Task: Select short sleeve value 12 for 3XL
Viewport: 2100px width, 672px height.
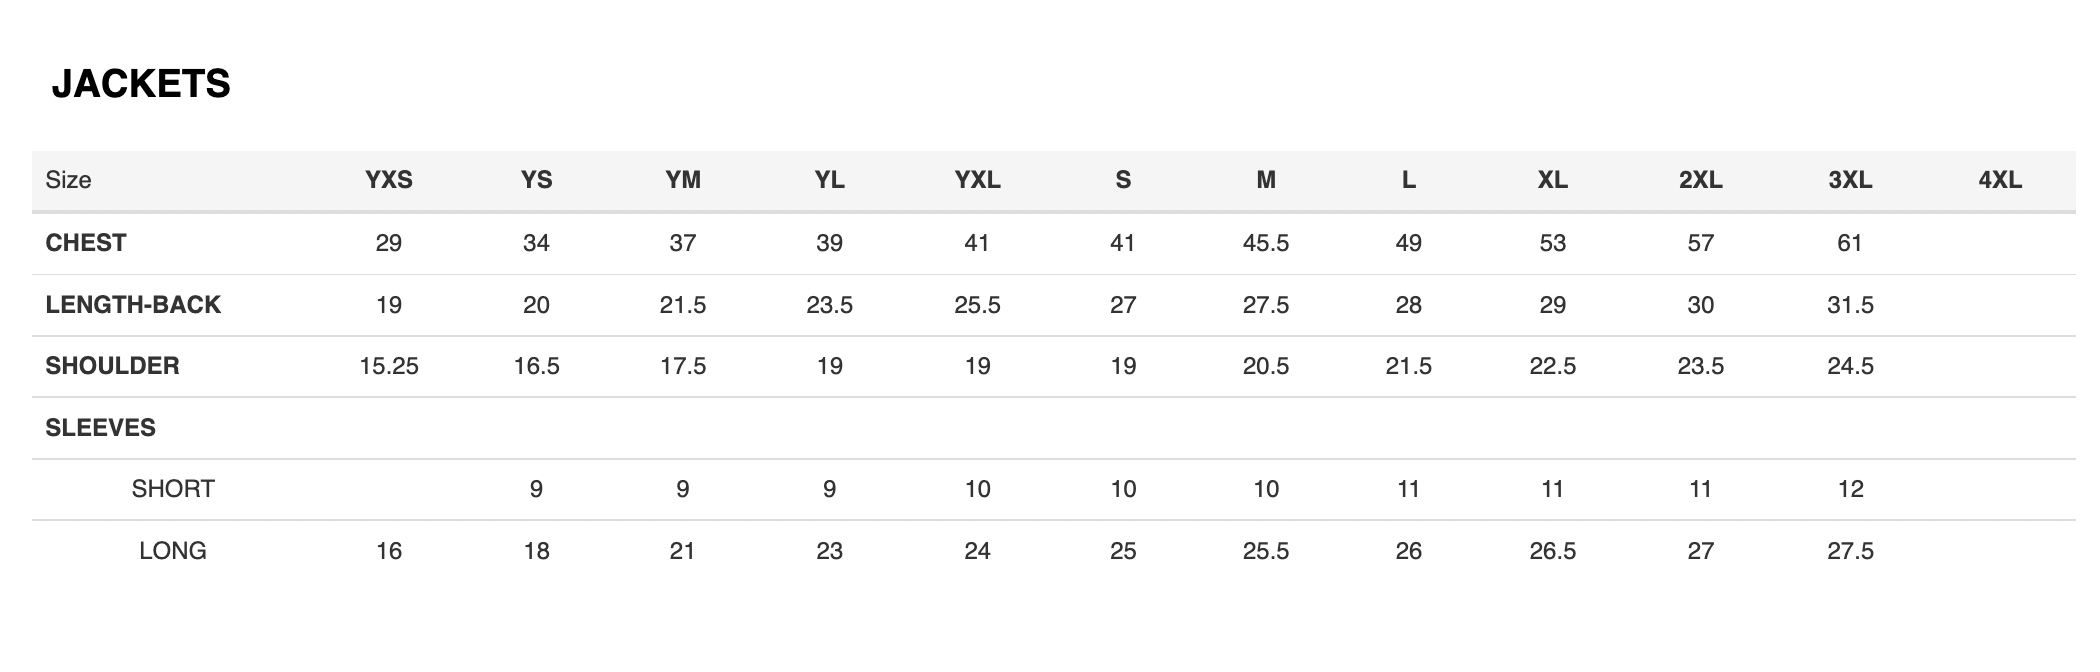Action: point(1850,489)
